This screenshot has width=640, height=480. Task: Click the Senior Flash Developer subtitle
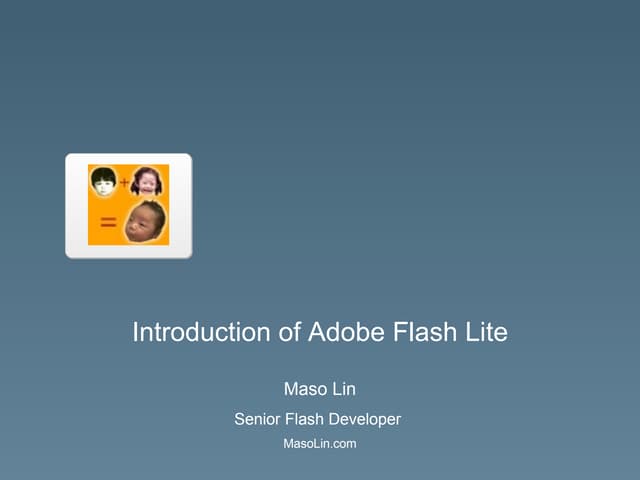pos(317,419)
